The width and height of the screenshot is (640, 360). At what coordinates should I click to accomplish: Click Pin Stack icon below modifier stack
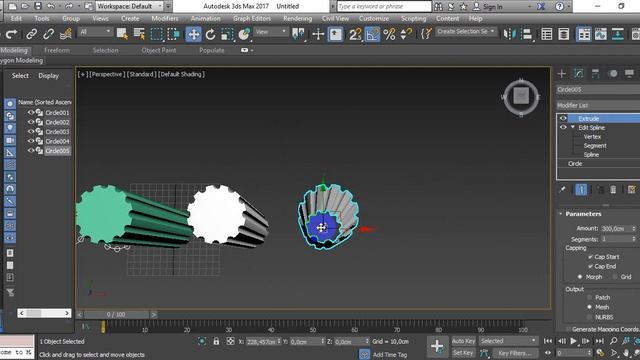pos(562,190)
